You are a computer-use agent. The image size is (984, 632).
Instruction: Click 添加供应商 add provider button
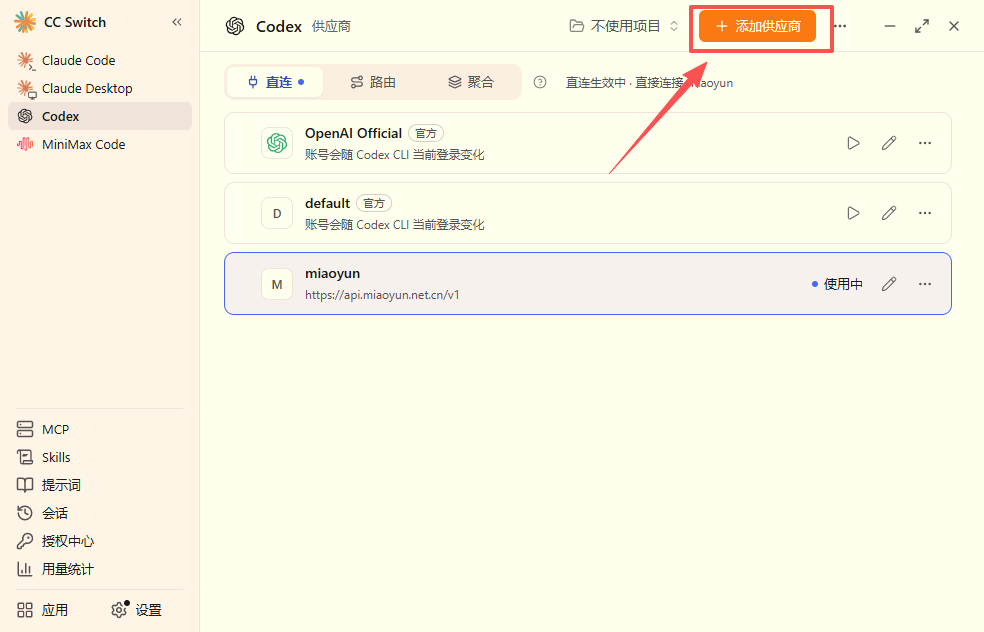click(757, 26)
